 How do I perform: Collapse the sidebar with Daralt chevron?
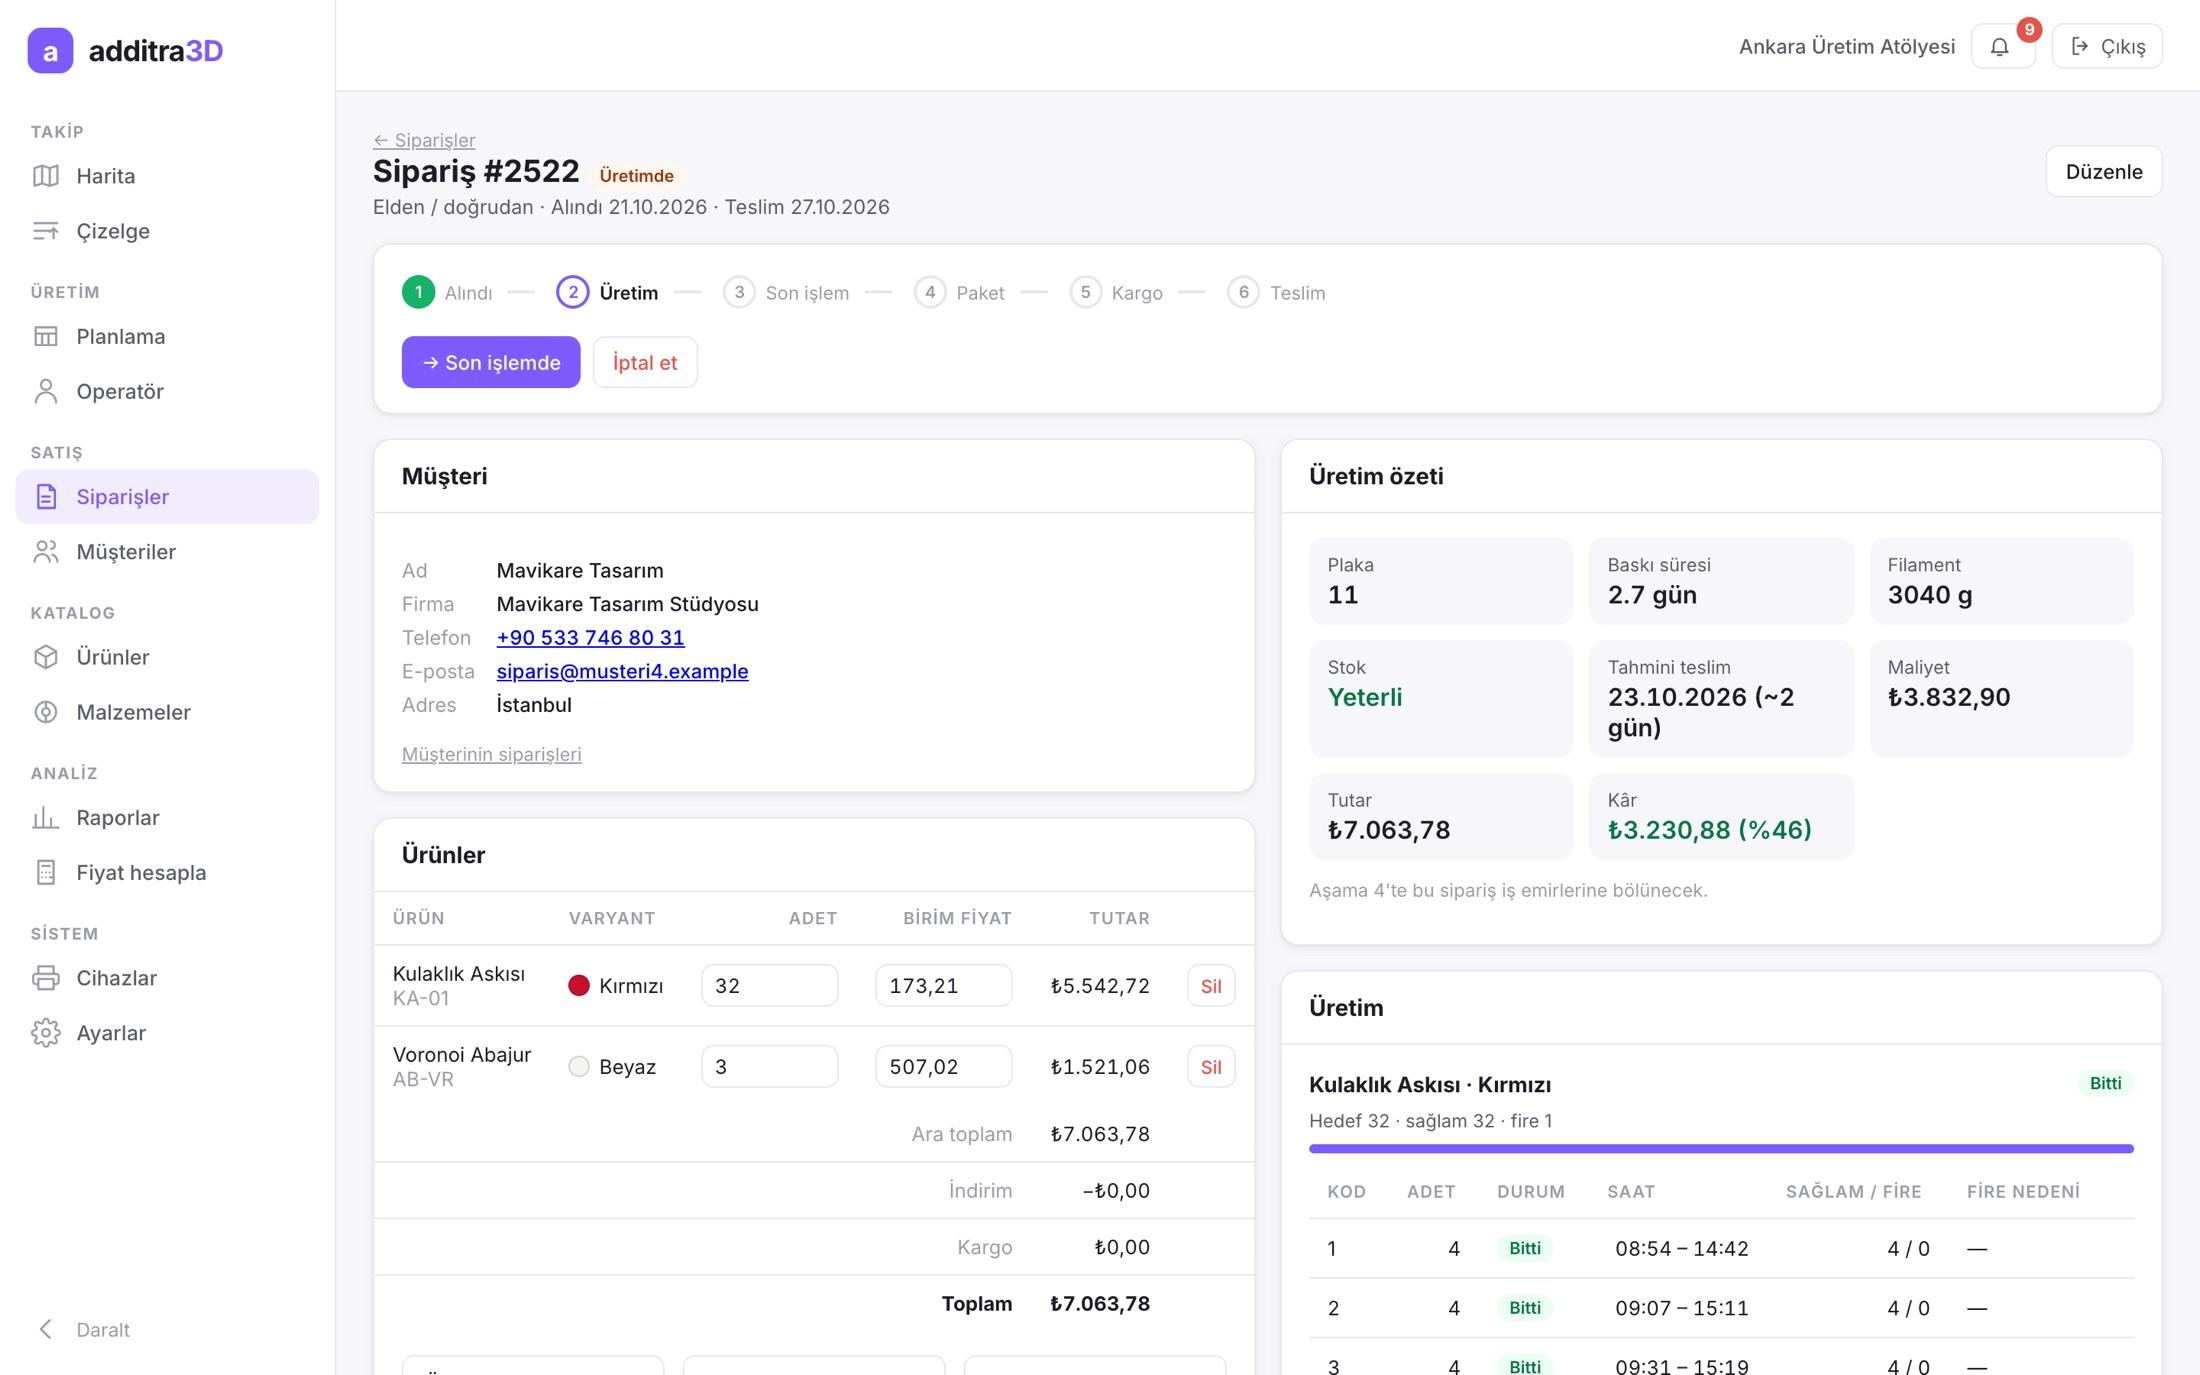click(x=46, y=1329)
